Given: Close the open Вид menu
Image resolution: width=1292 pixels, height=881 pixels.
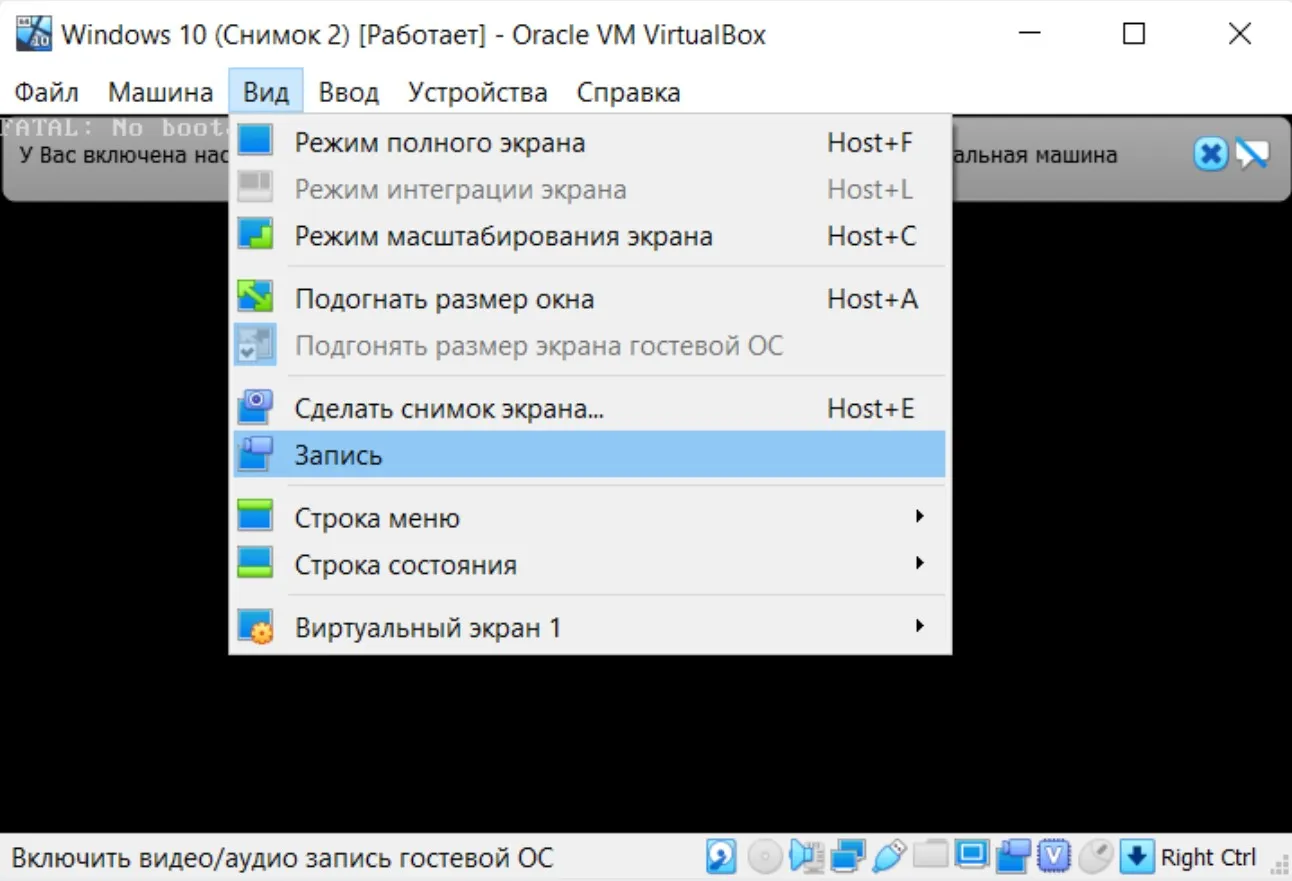Looking at the screenshot, I should [x=266, y=93].
